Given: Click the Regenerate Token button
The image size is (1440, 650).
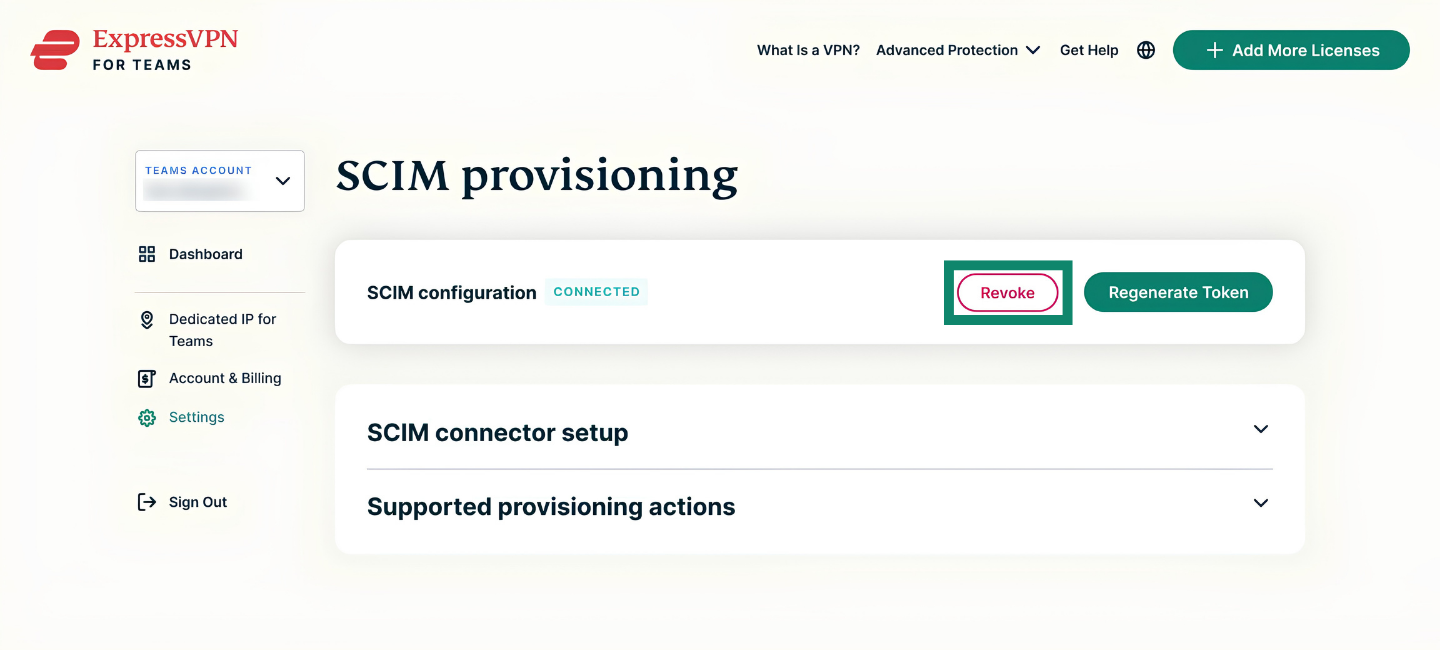Looking at the screenshot, I should click(1178, 293).
